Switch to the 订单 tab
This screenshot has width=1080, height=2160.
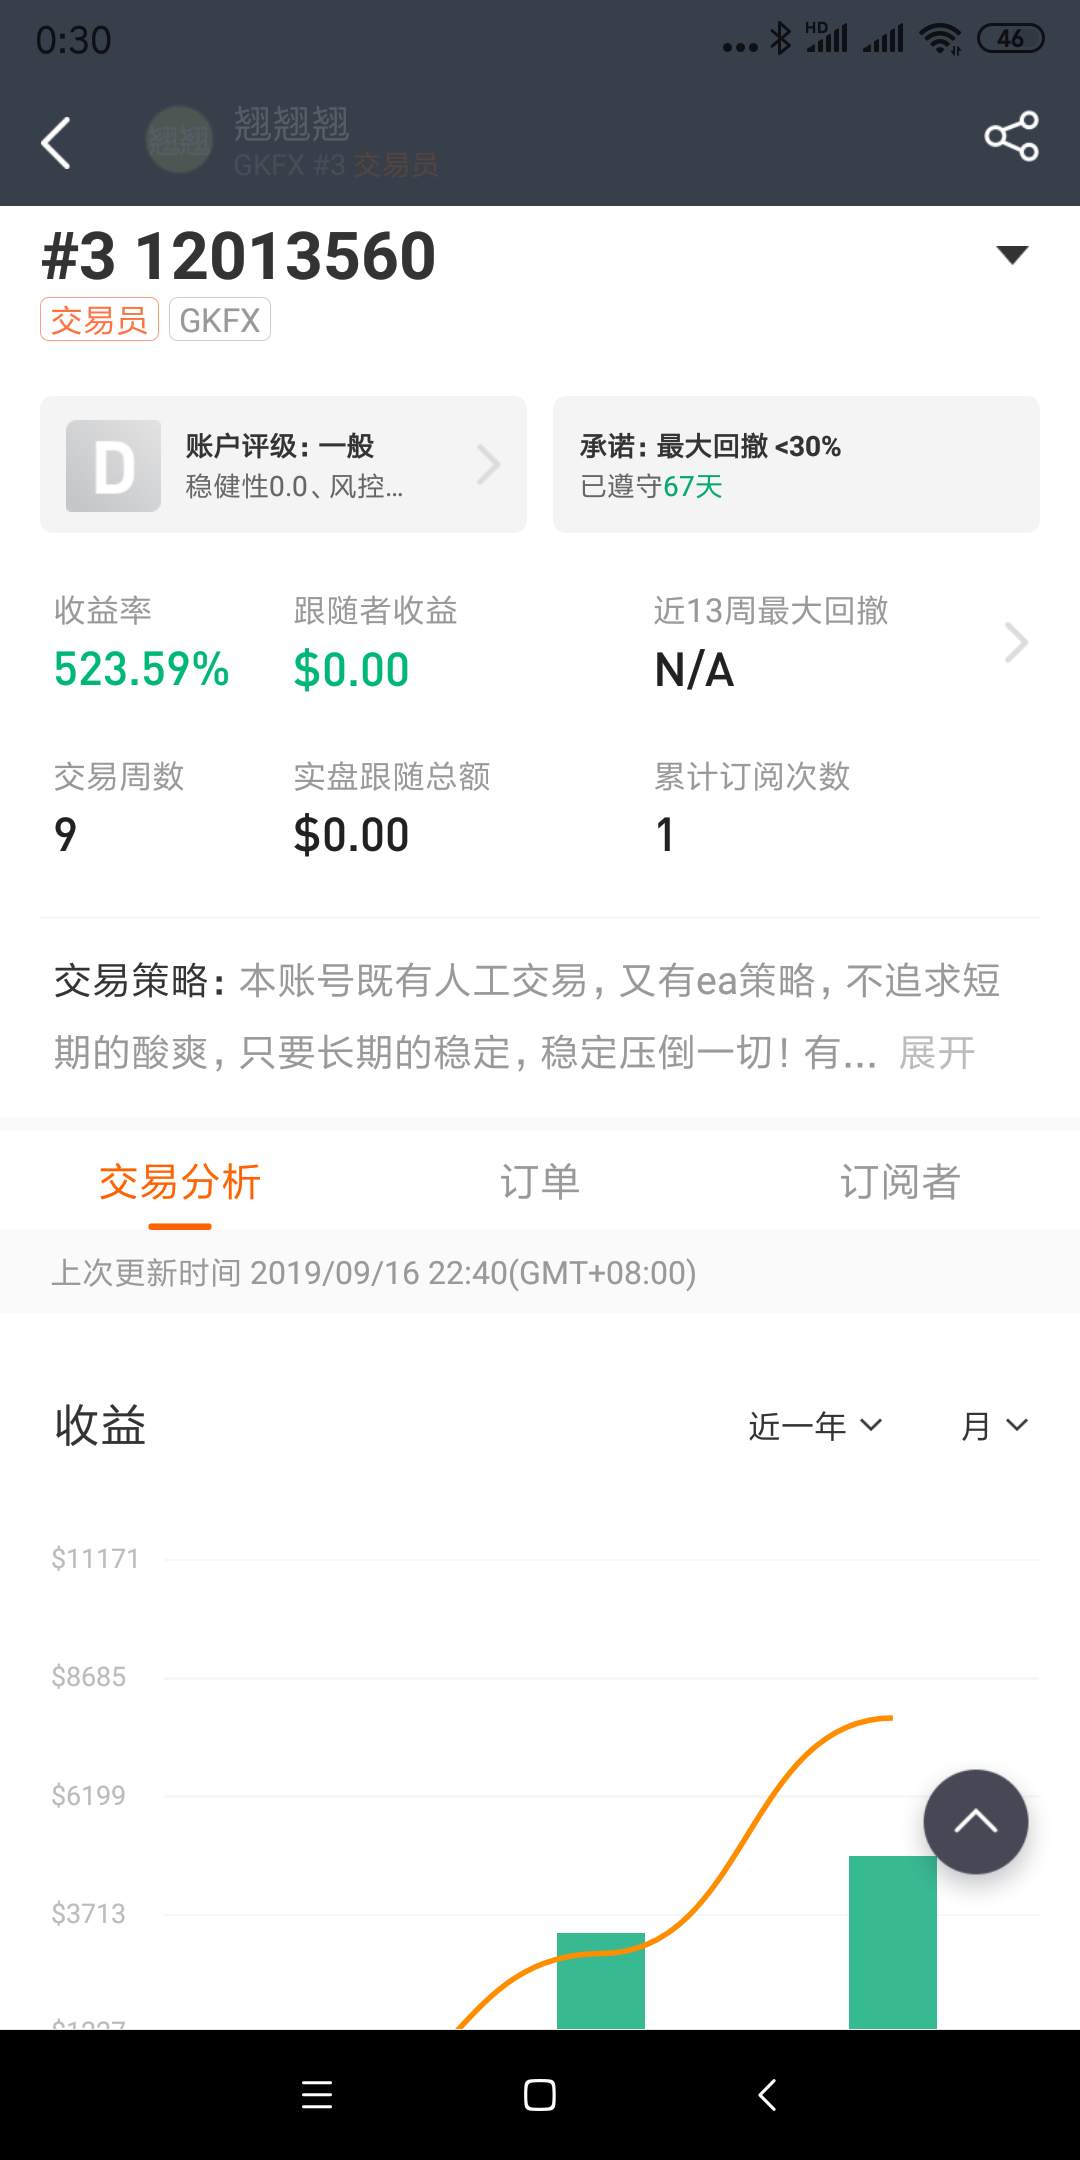[540, 1182]
